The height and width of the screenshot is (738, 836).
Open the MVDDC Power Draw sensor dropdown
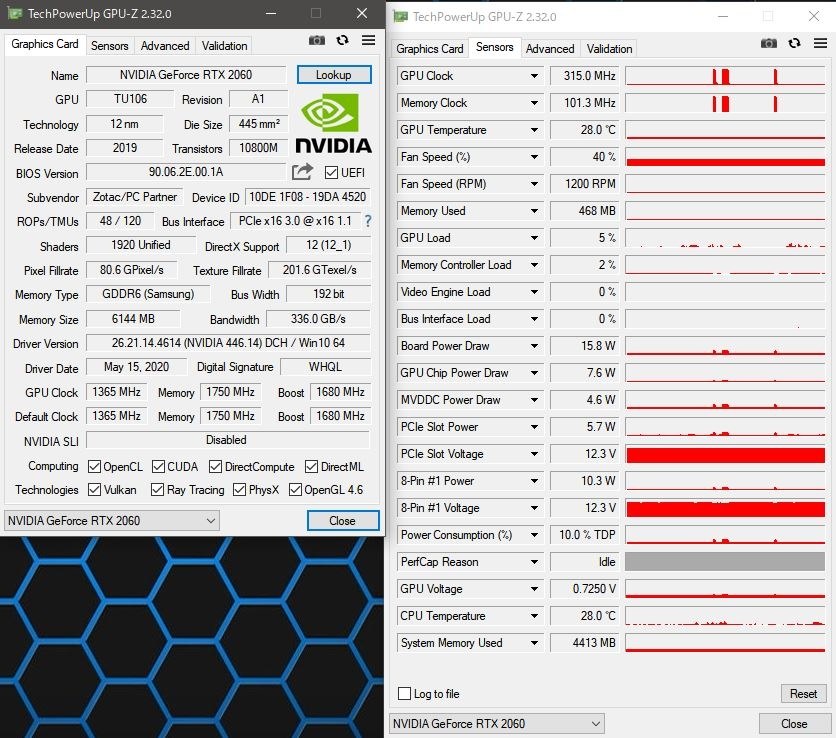(534, 400)
